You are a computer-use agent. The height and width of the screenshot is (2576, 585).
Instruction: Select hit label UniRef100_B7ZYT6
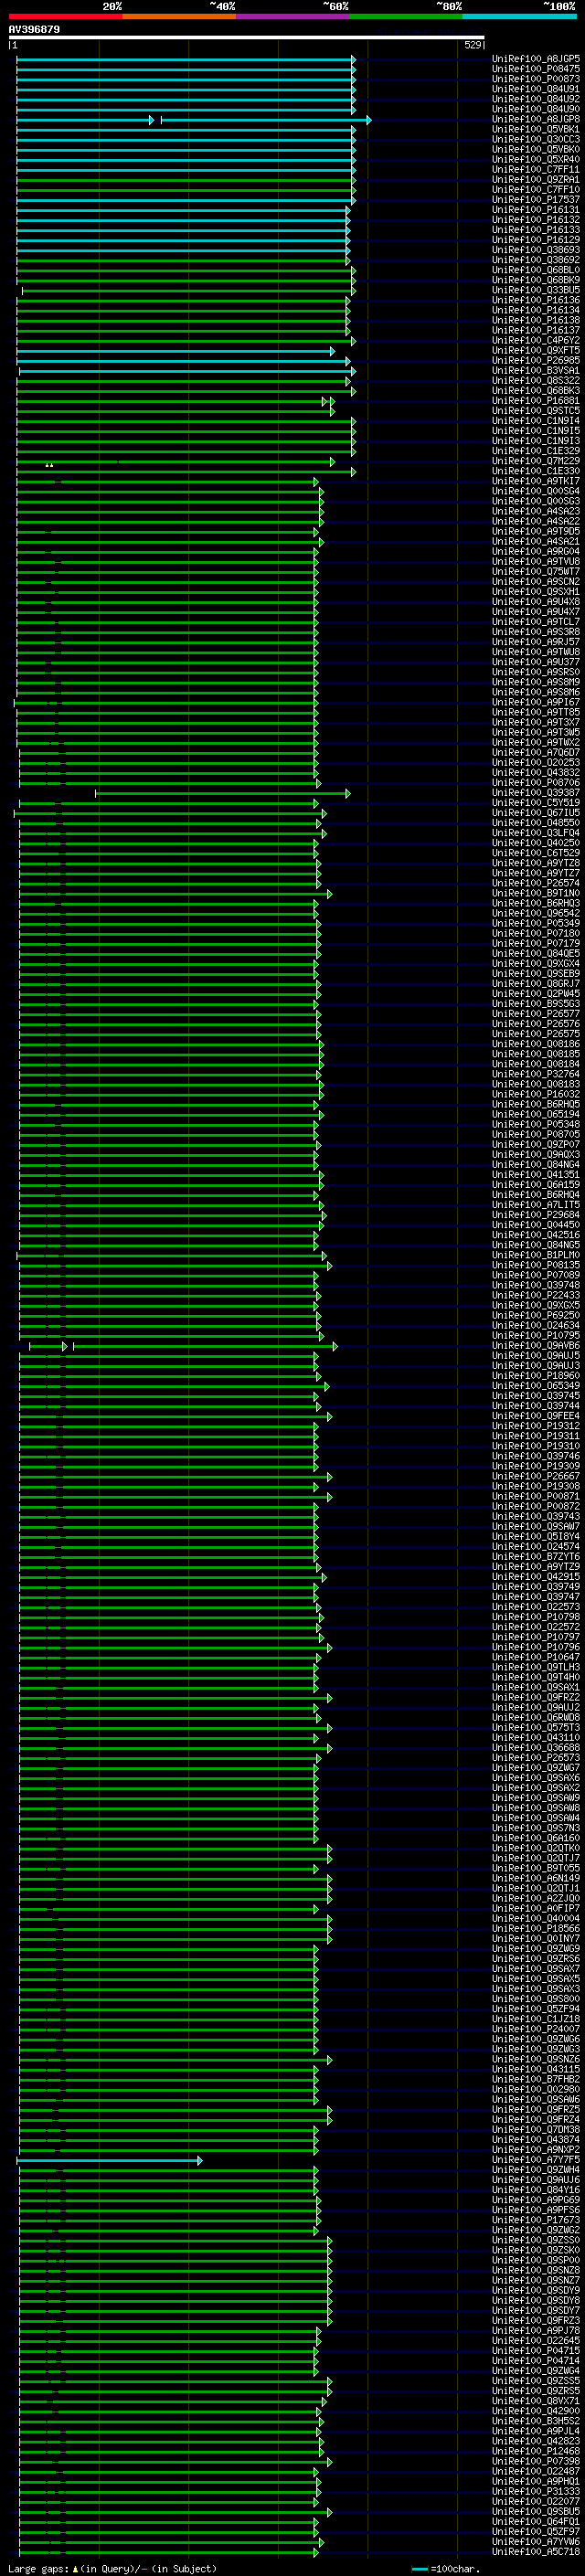[535, 1557]
